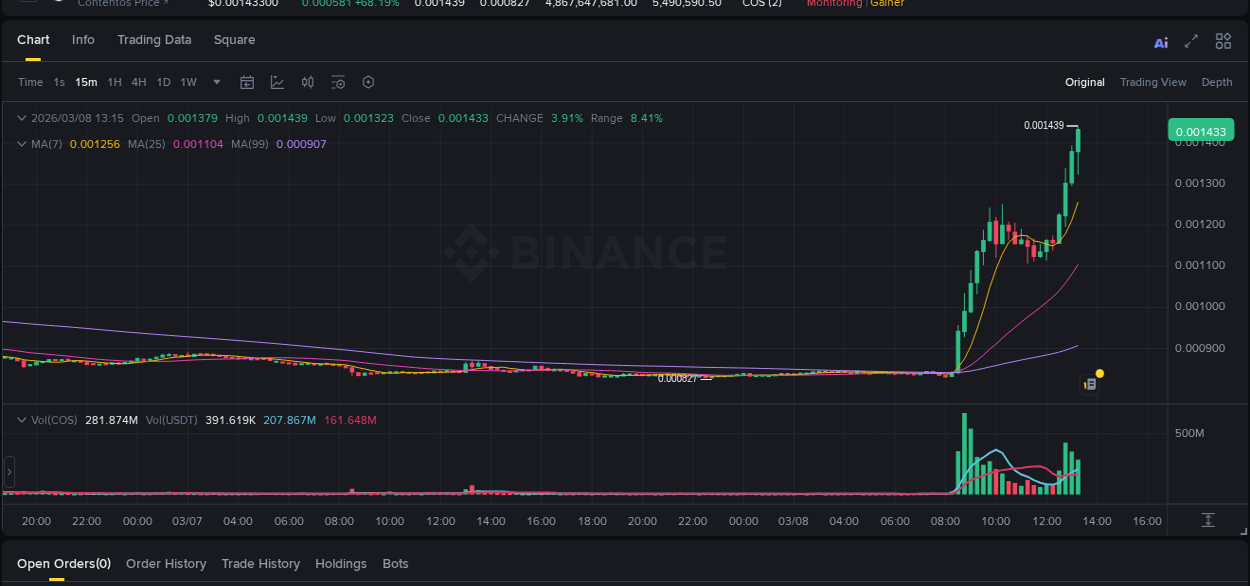Open the indicator list settings icon

338,82
